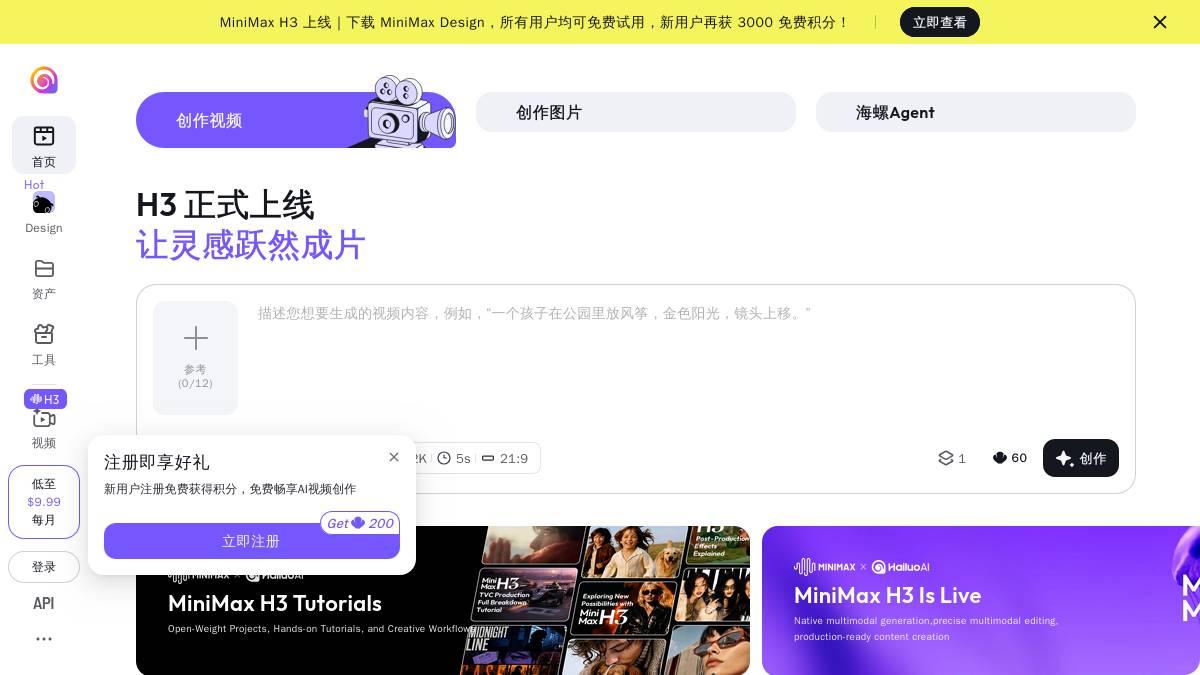Viewport: 1200px width, 675px height.
Task: Click the Hailuo logo icon
Action: [x=44, y=80]
